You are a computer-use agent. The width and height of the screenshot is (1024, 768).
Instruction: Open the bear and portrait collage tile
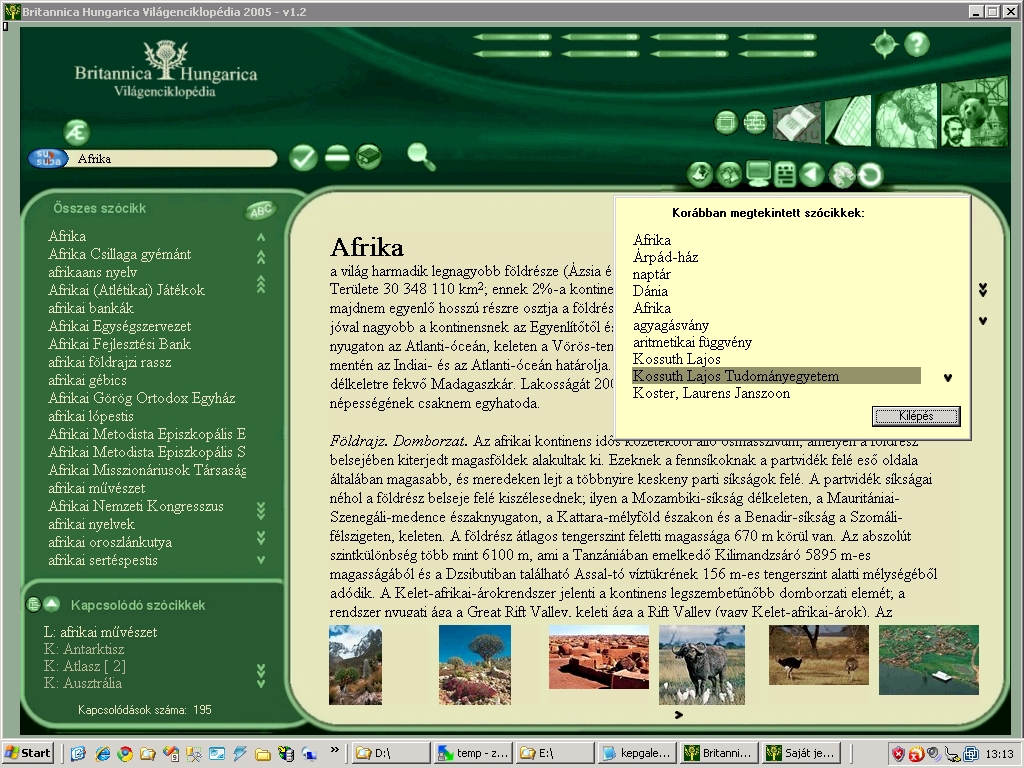click(x=974, y=112)
